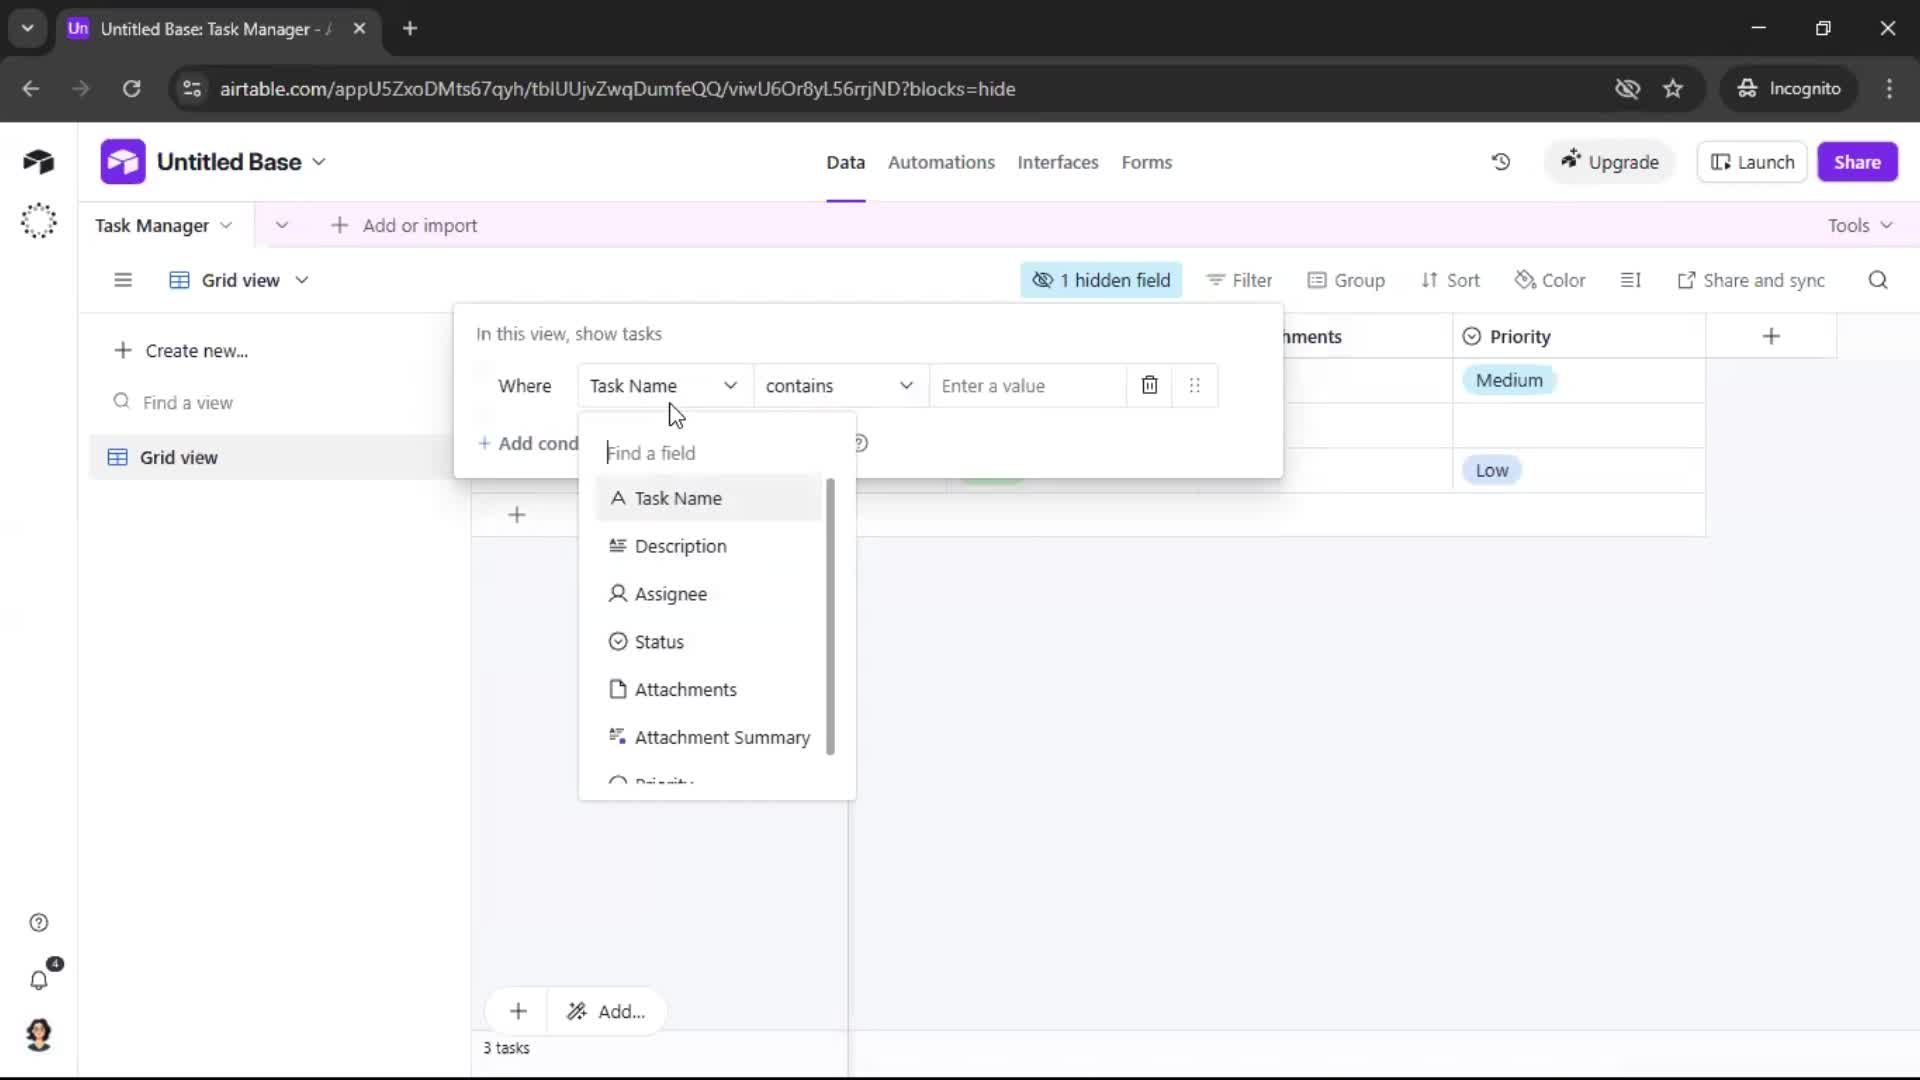Switch to the Interfaces tab
Viewport: 1920px width, 1080px height.
1058,162
